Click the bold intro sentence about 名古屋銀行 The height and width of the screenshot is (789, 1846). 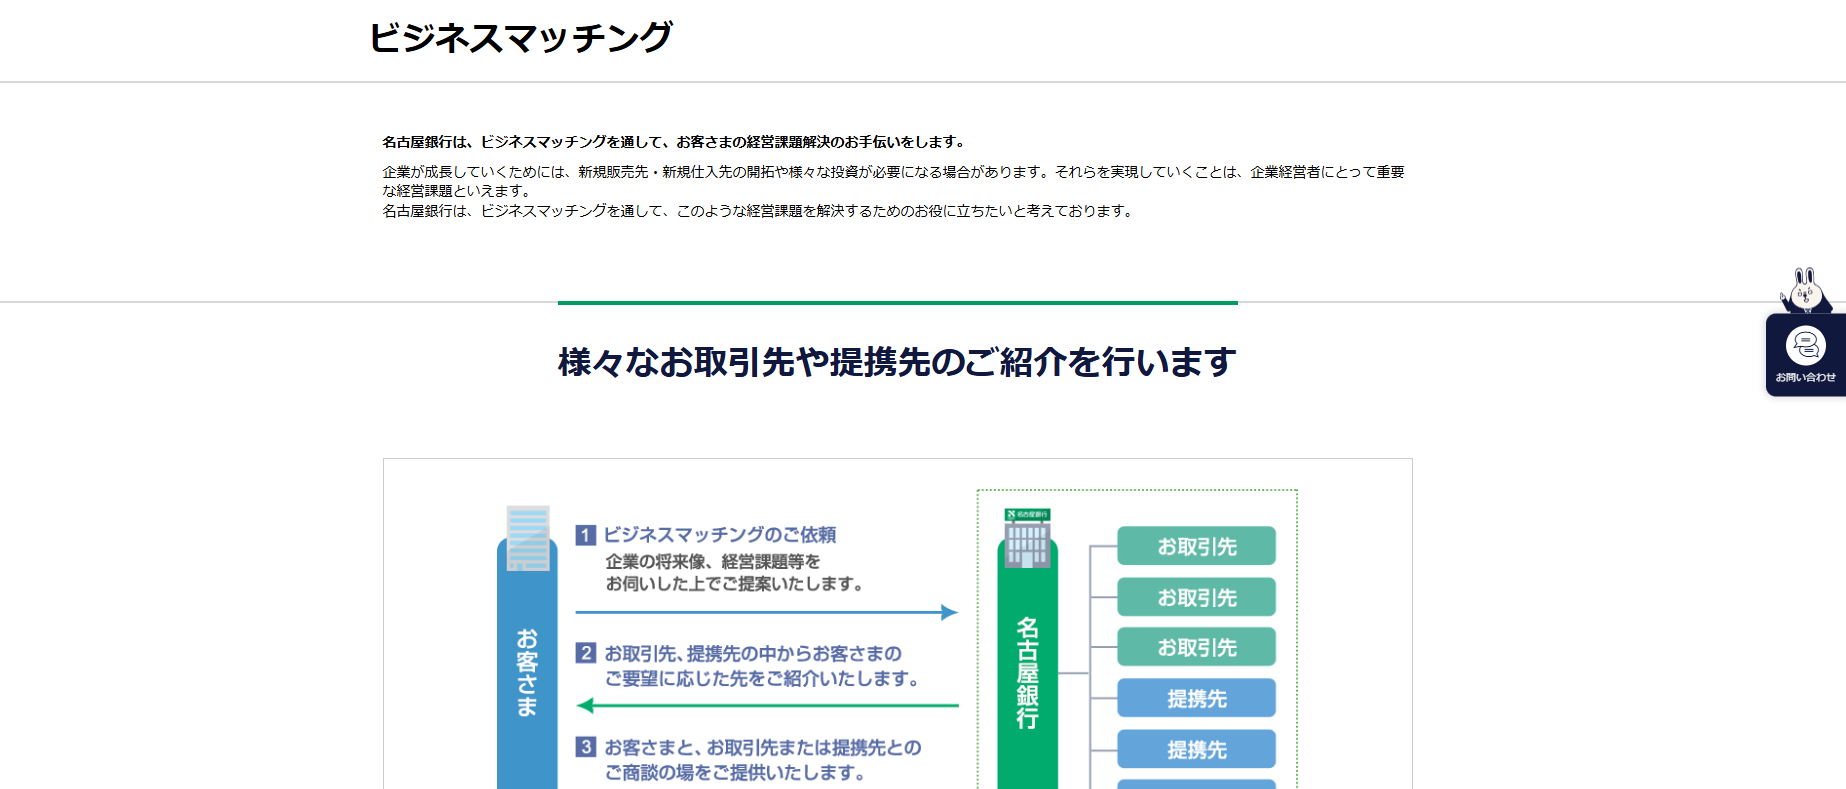673,142
